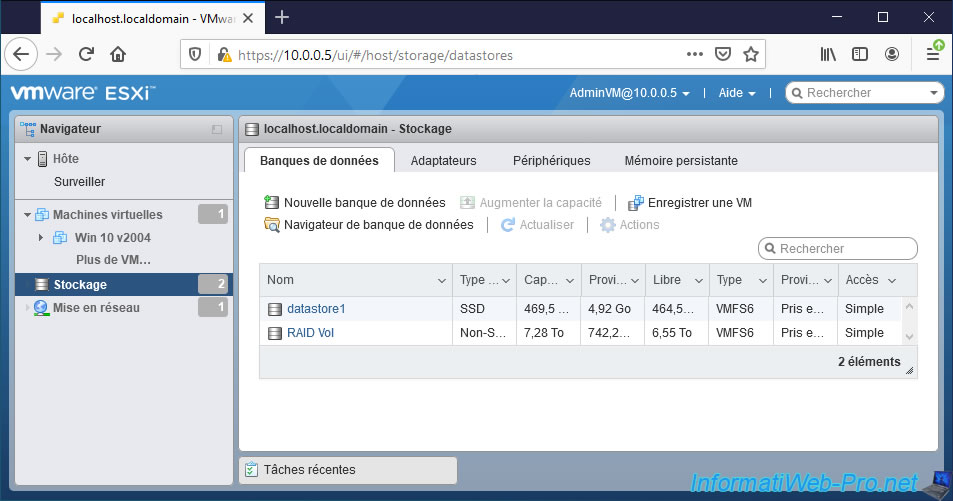
Task: Select Surveiller under Hôte
Action: point(79,182)
